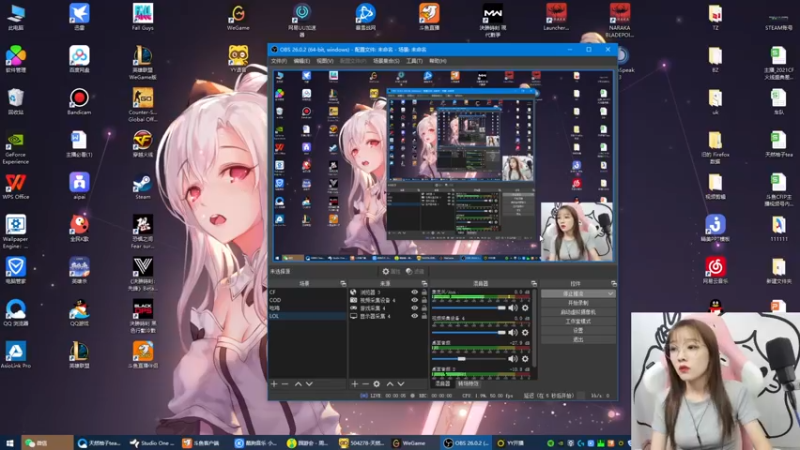
Task: Open GeForce Experience desktop icon
Action: (x=15, y=148)
